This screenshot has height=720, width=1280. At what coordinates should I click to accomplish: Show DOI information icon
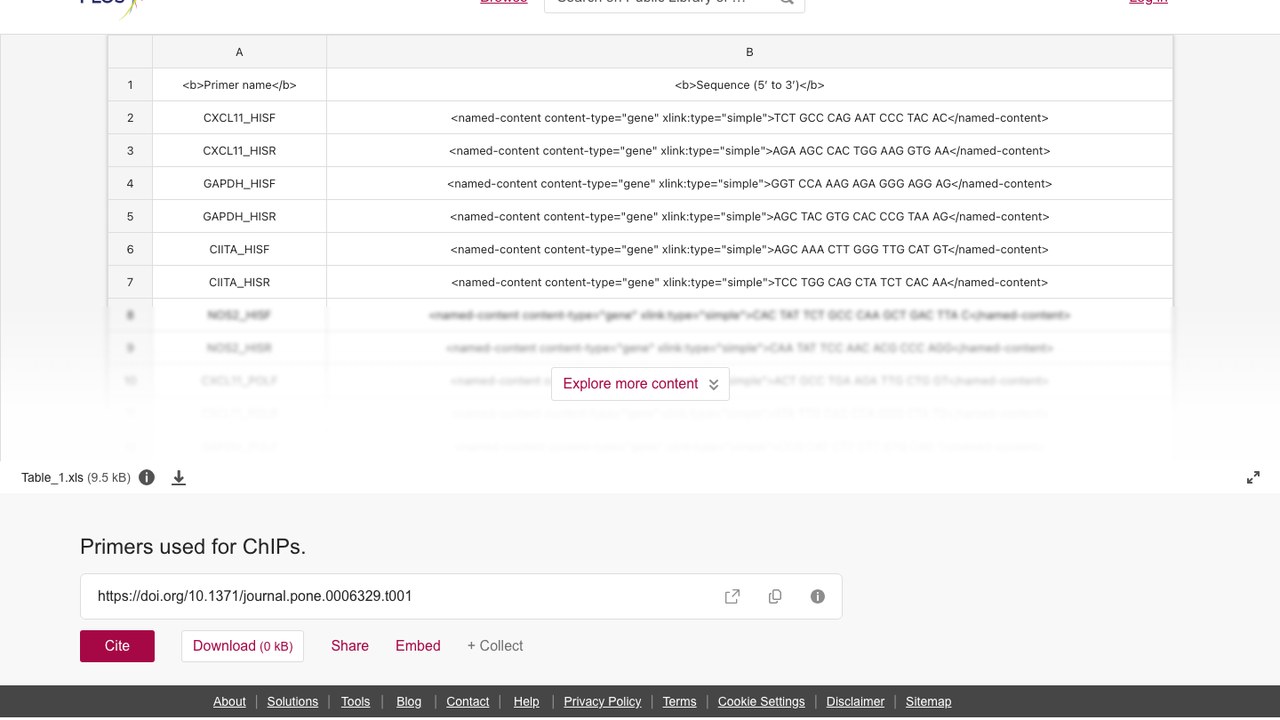(818, 596)
